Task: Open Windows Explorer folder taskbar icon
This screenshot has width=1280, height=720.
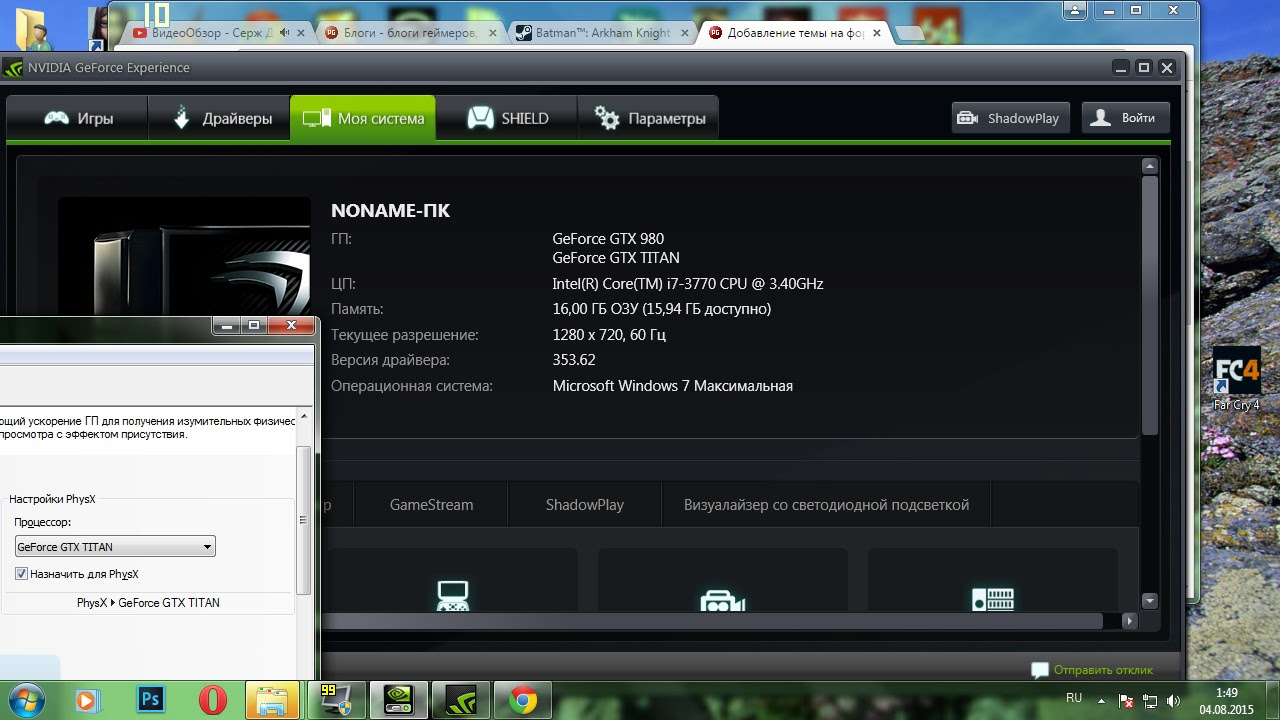Action: click(x=272, y=701)
